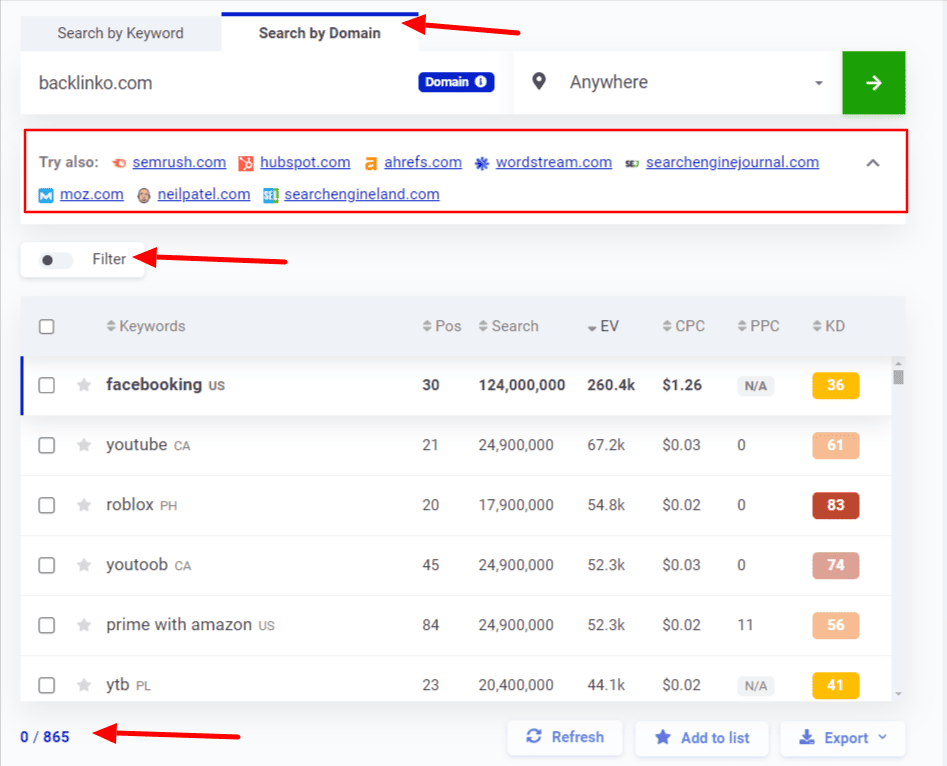
Task: Sort table by Pos column
Action: pos(441,326)
